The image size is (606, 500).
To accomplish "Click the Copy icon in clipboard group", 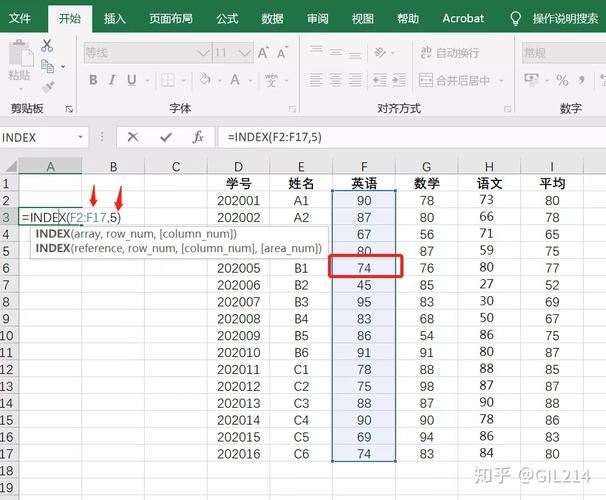I will coord(48,66).
